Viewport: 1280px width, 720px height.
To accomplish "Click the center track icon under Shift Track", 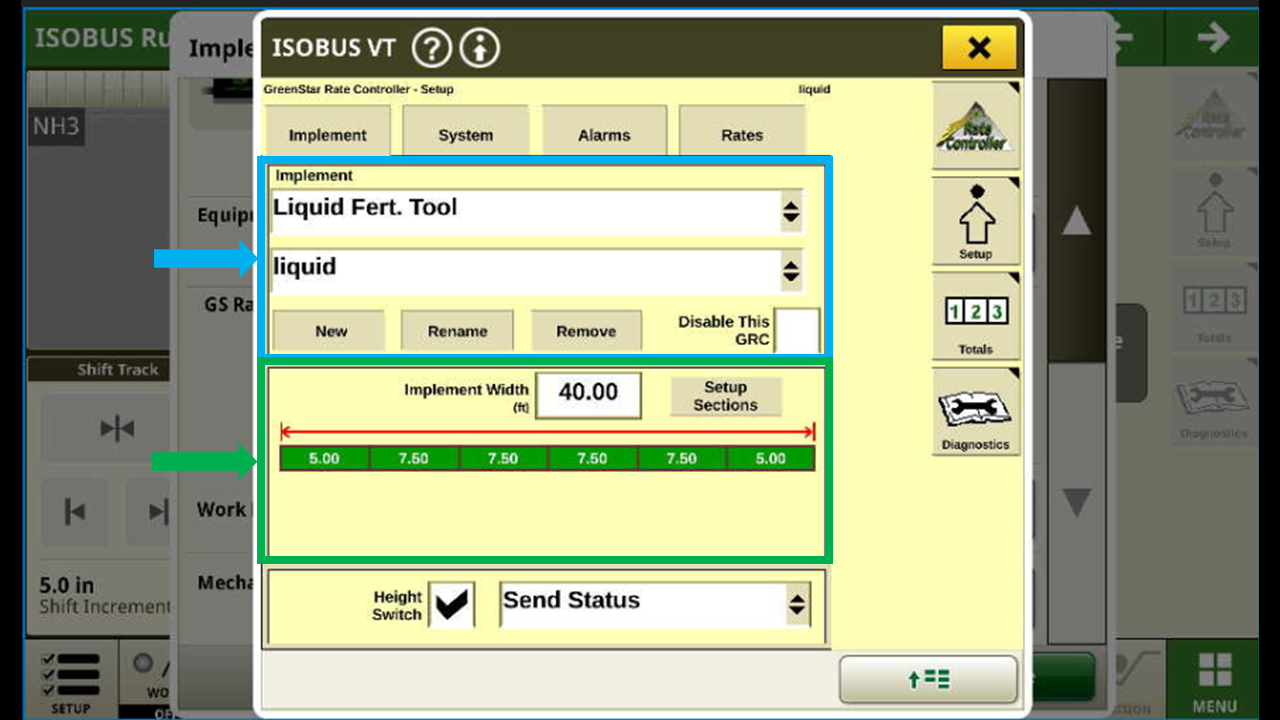I will click(117, 429).
